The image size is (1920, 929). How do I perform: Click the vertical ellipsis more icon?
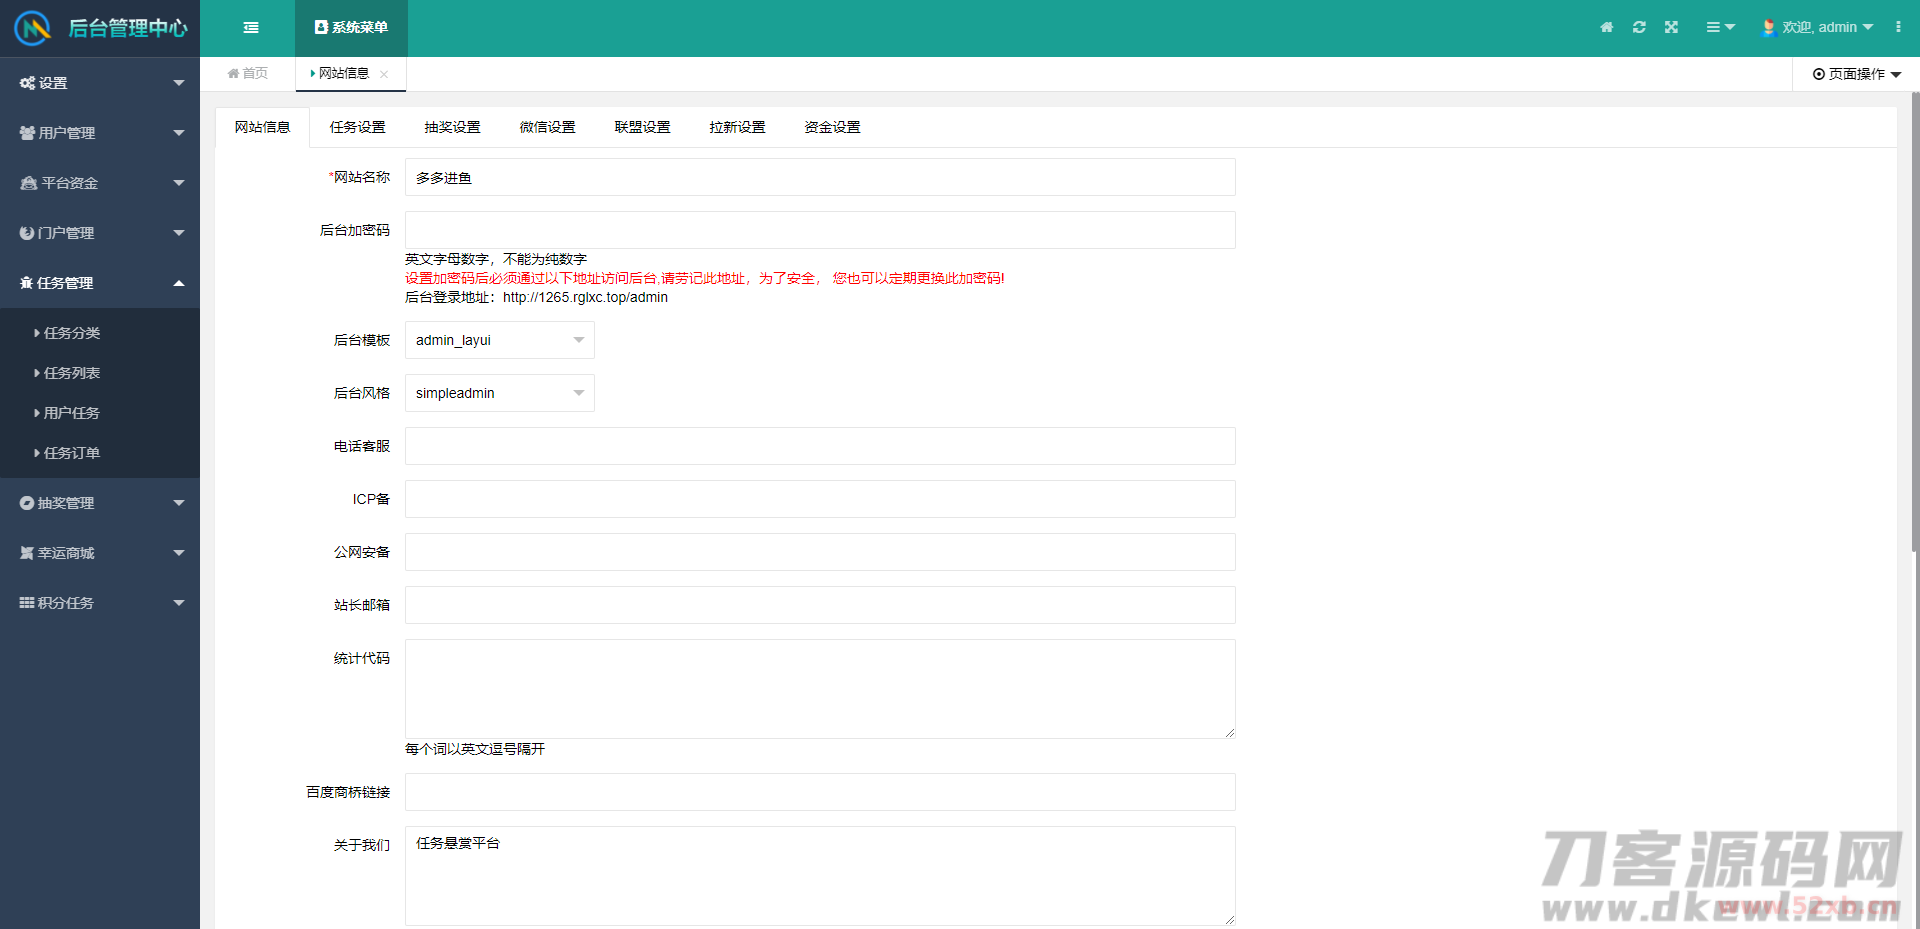coord(1898,28)
